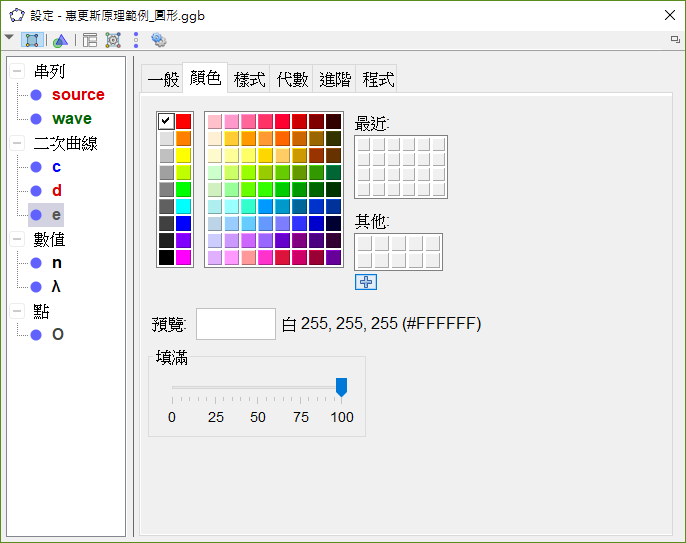Select the wave list object
The image size is (686, 543).
(72, 119)
